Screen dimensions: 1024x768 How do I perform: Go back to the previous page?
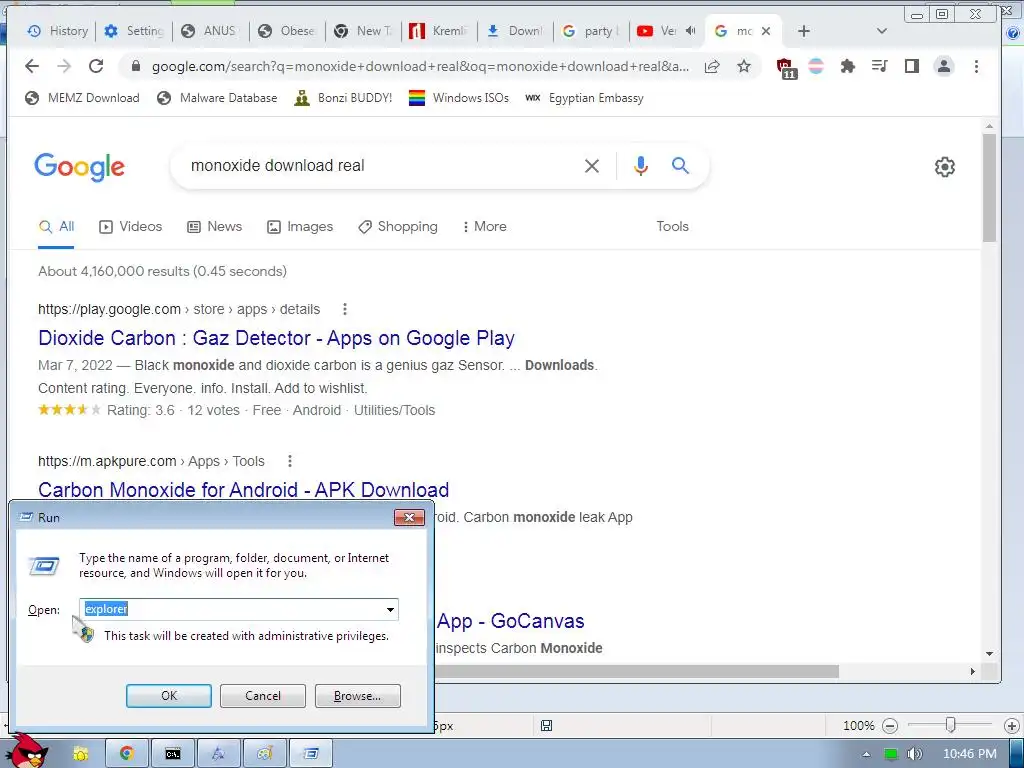coord(31,66)
